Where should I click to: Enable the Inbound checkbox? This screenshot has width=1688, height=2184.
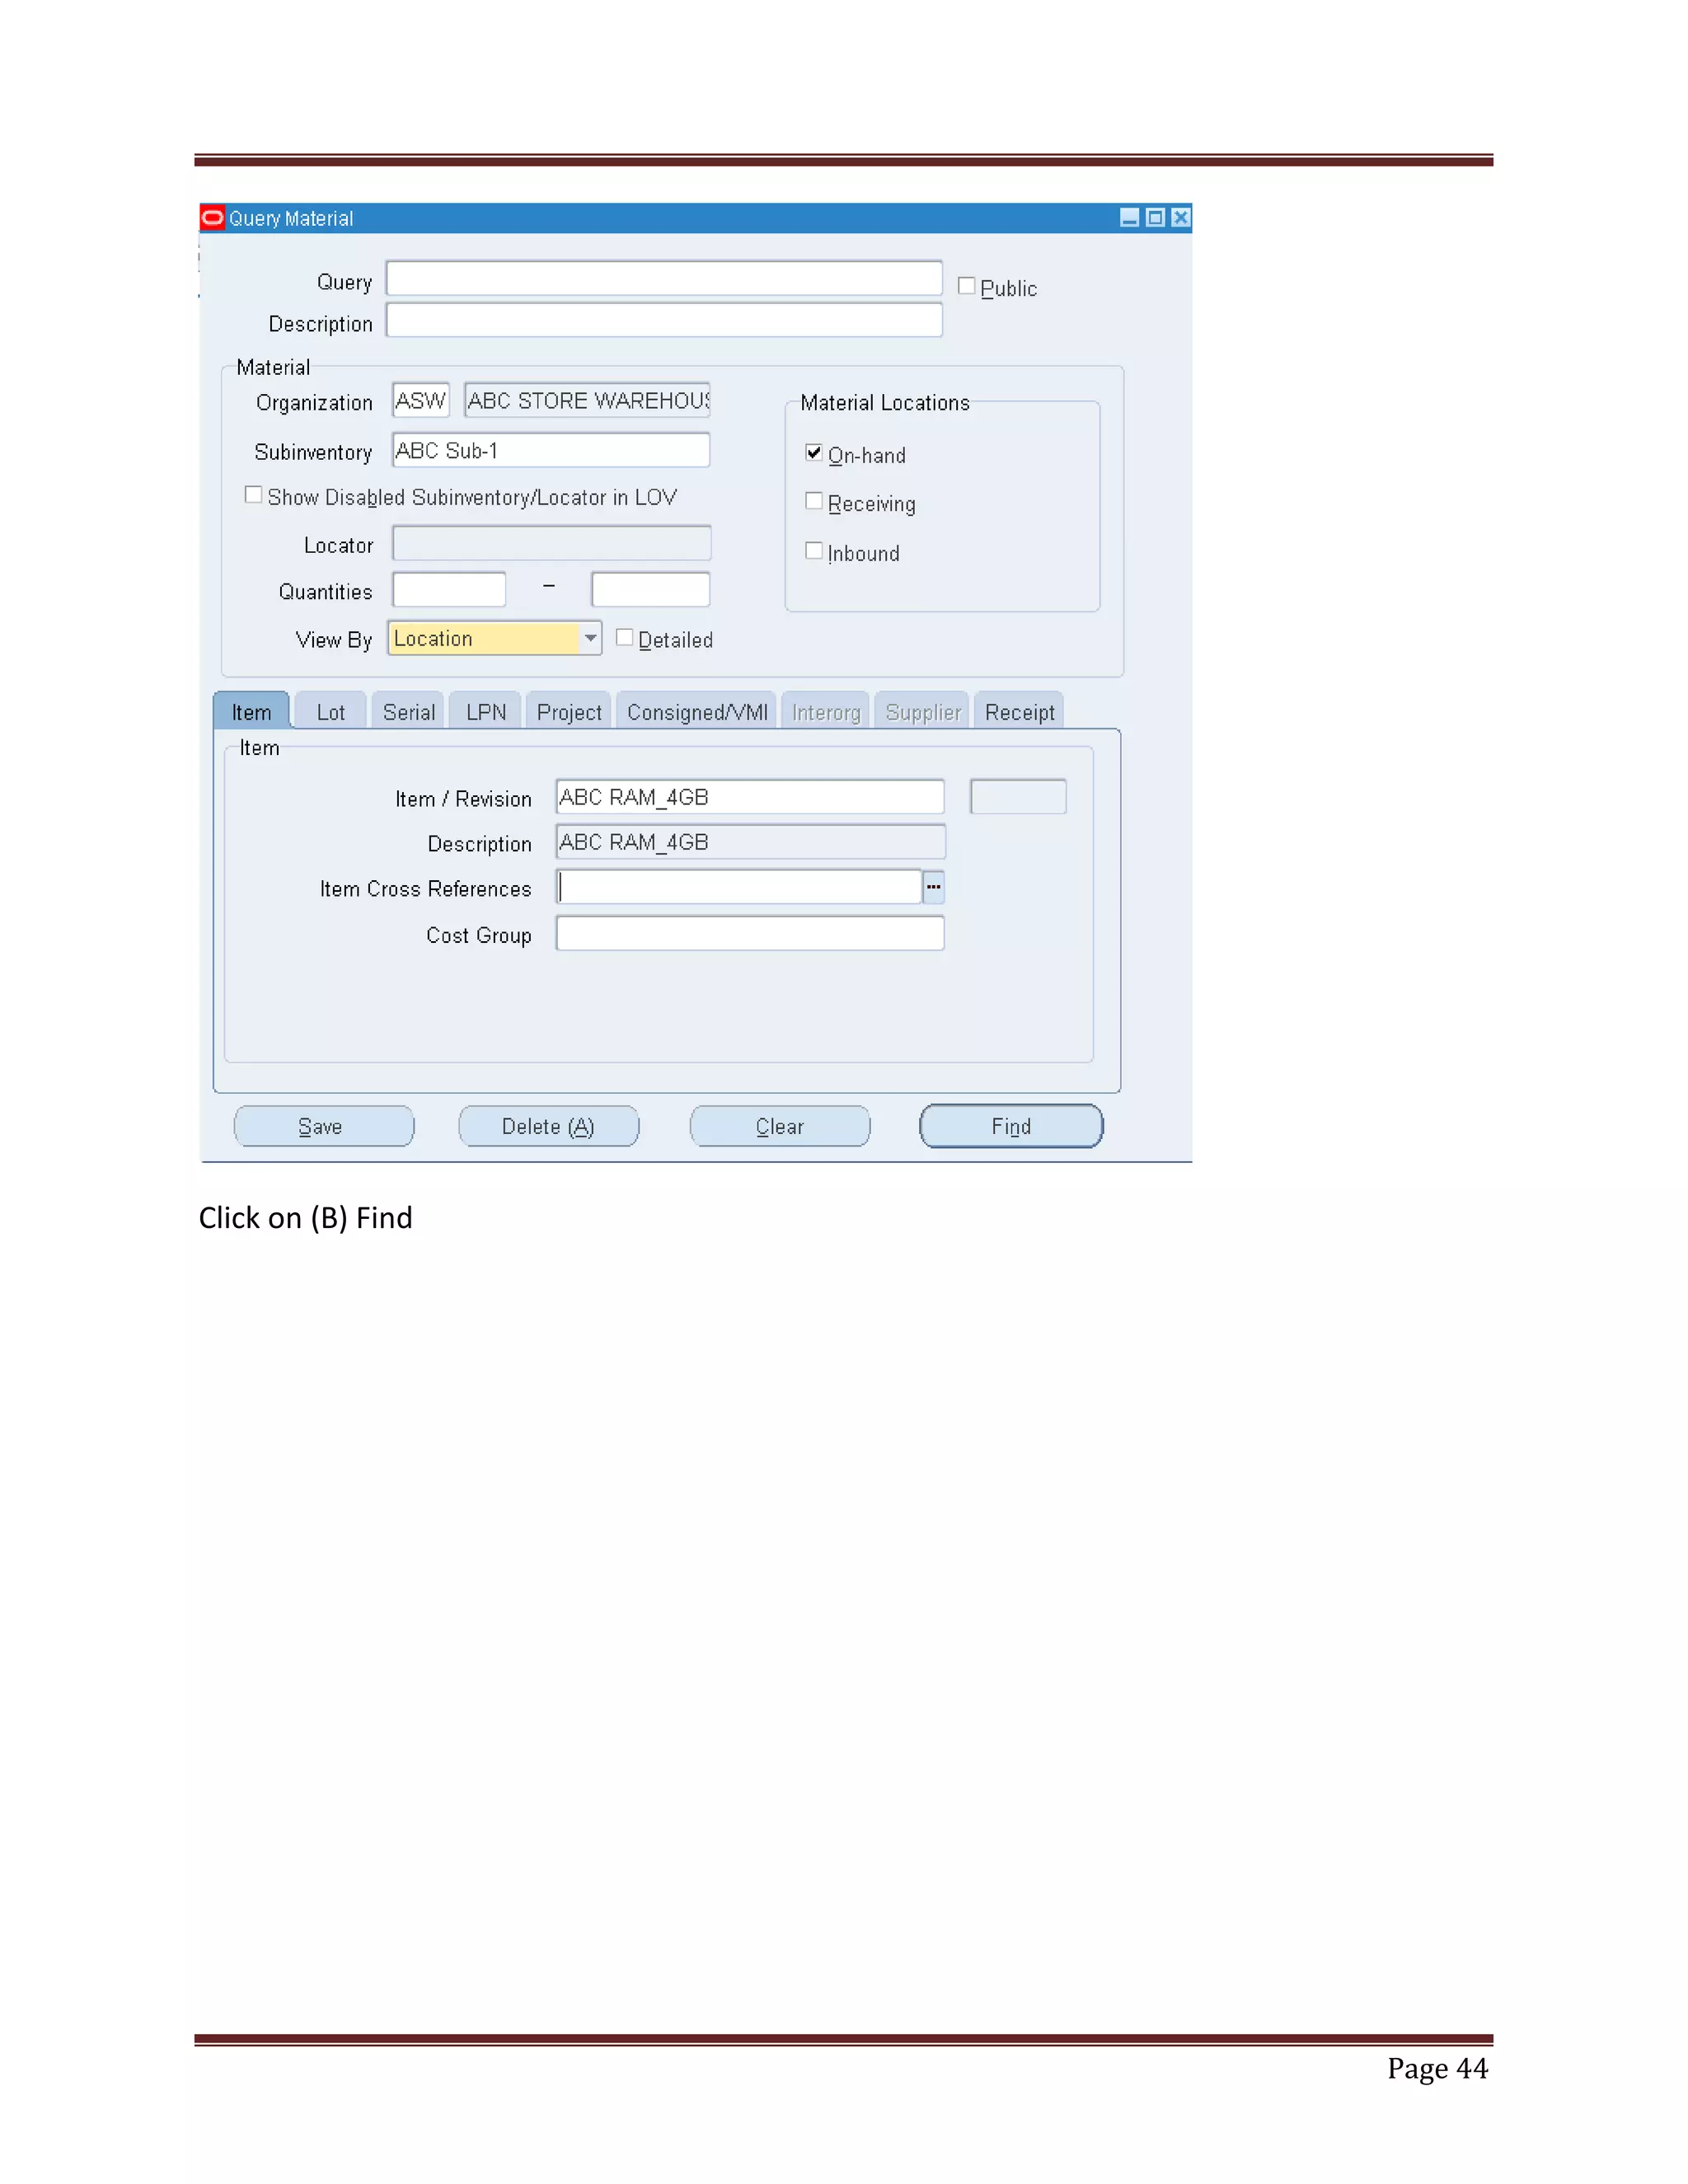coord(814,551)
